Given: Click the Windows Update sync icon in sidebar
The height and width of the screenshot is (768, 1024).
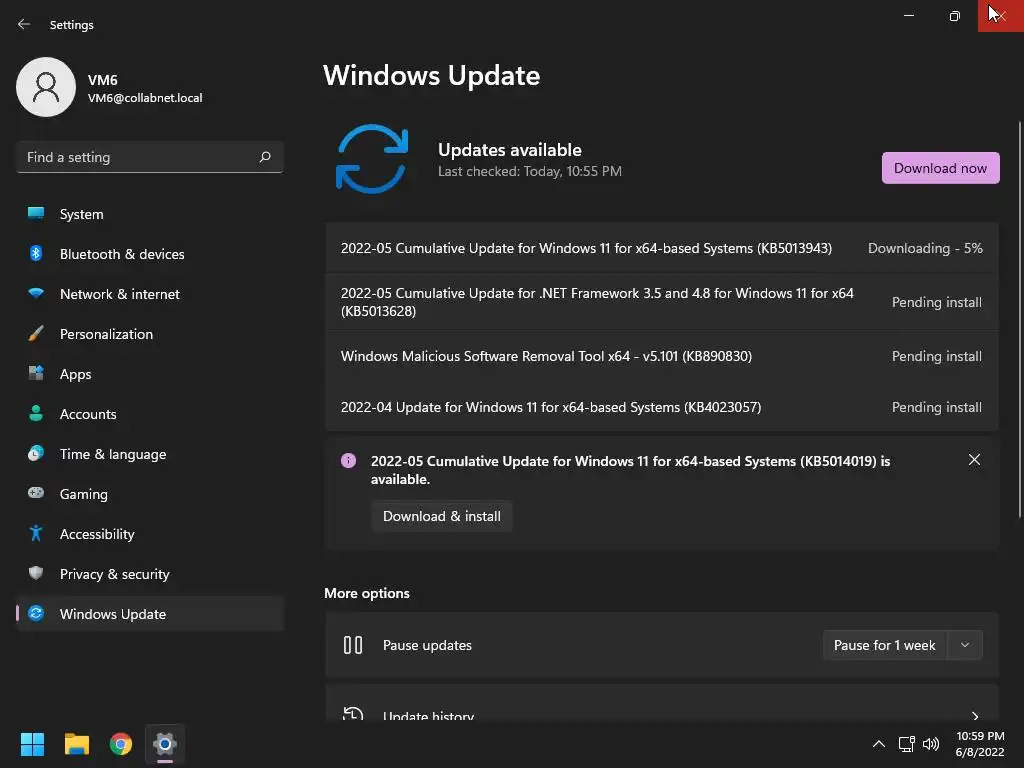Looking at the screenshot, I should click(36, 613).
